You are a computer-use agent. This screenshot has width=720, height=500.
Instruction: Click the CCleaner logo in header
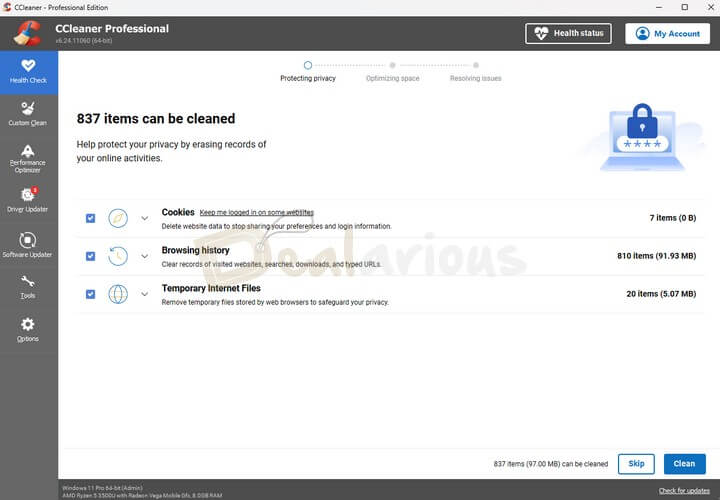pyautogui.click(x=27, y=34)
